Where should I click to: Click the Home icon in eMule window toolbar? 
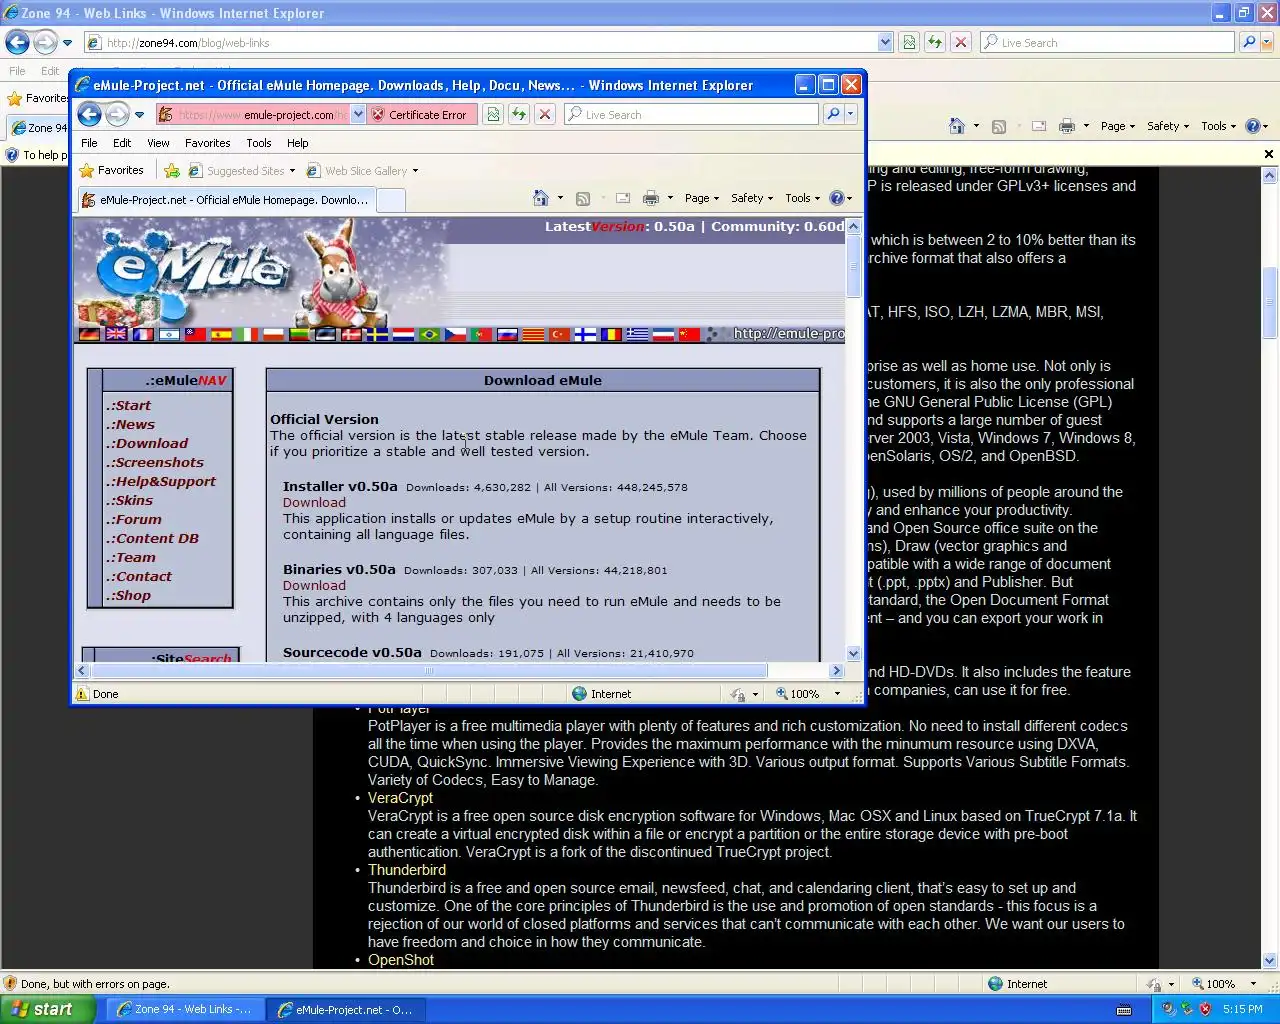pyautogui.click(x=541, y=198)
